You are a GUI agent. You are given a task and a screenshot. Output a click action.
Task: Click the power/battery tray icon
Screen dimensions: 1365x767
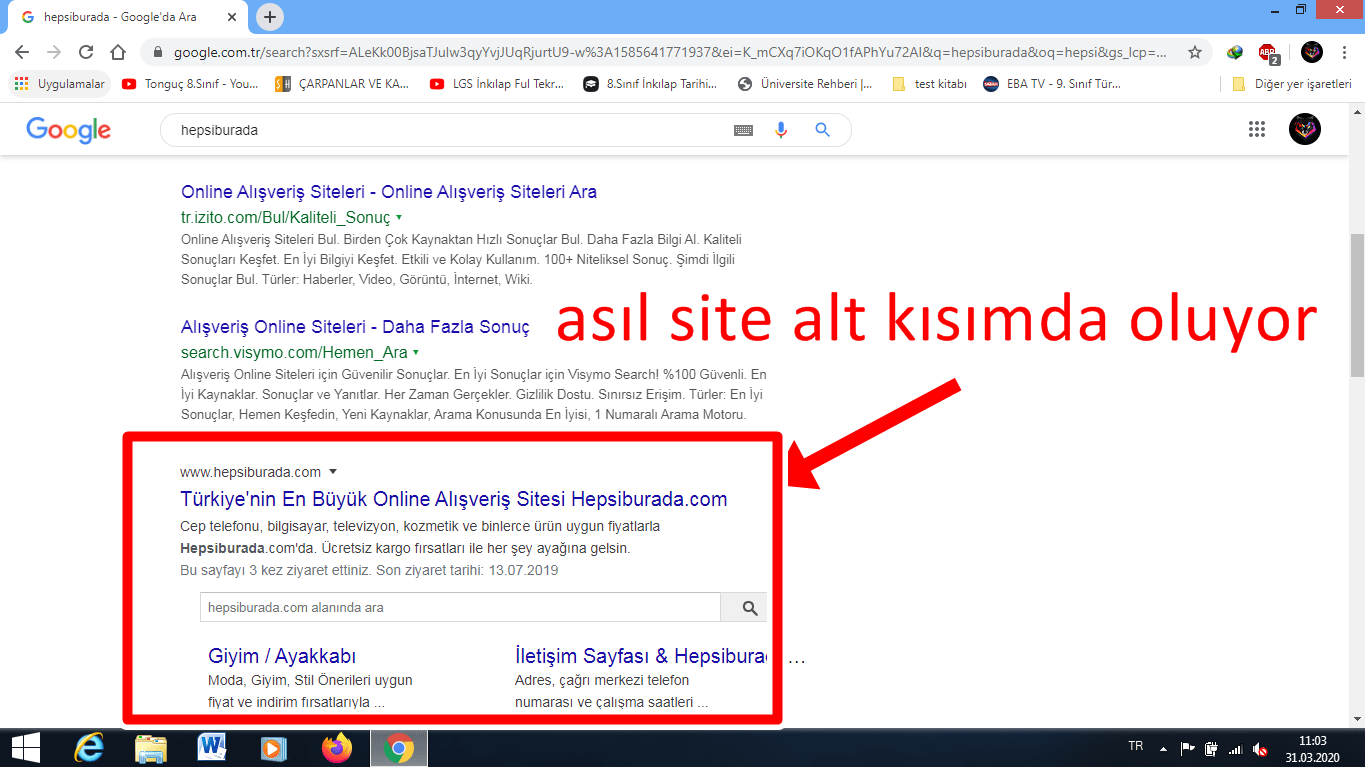click(x=1211, y=749)
